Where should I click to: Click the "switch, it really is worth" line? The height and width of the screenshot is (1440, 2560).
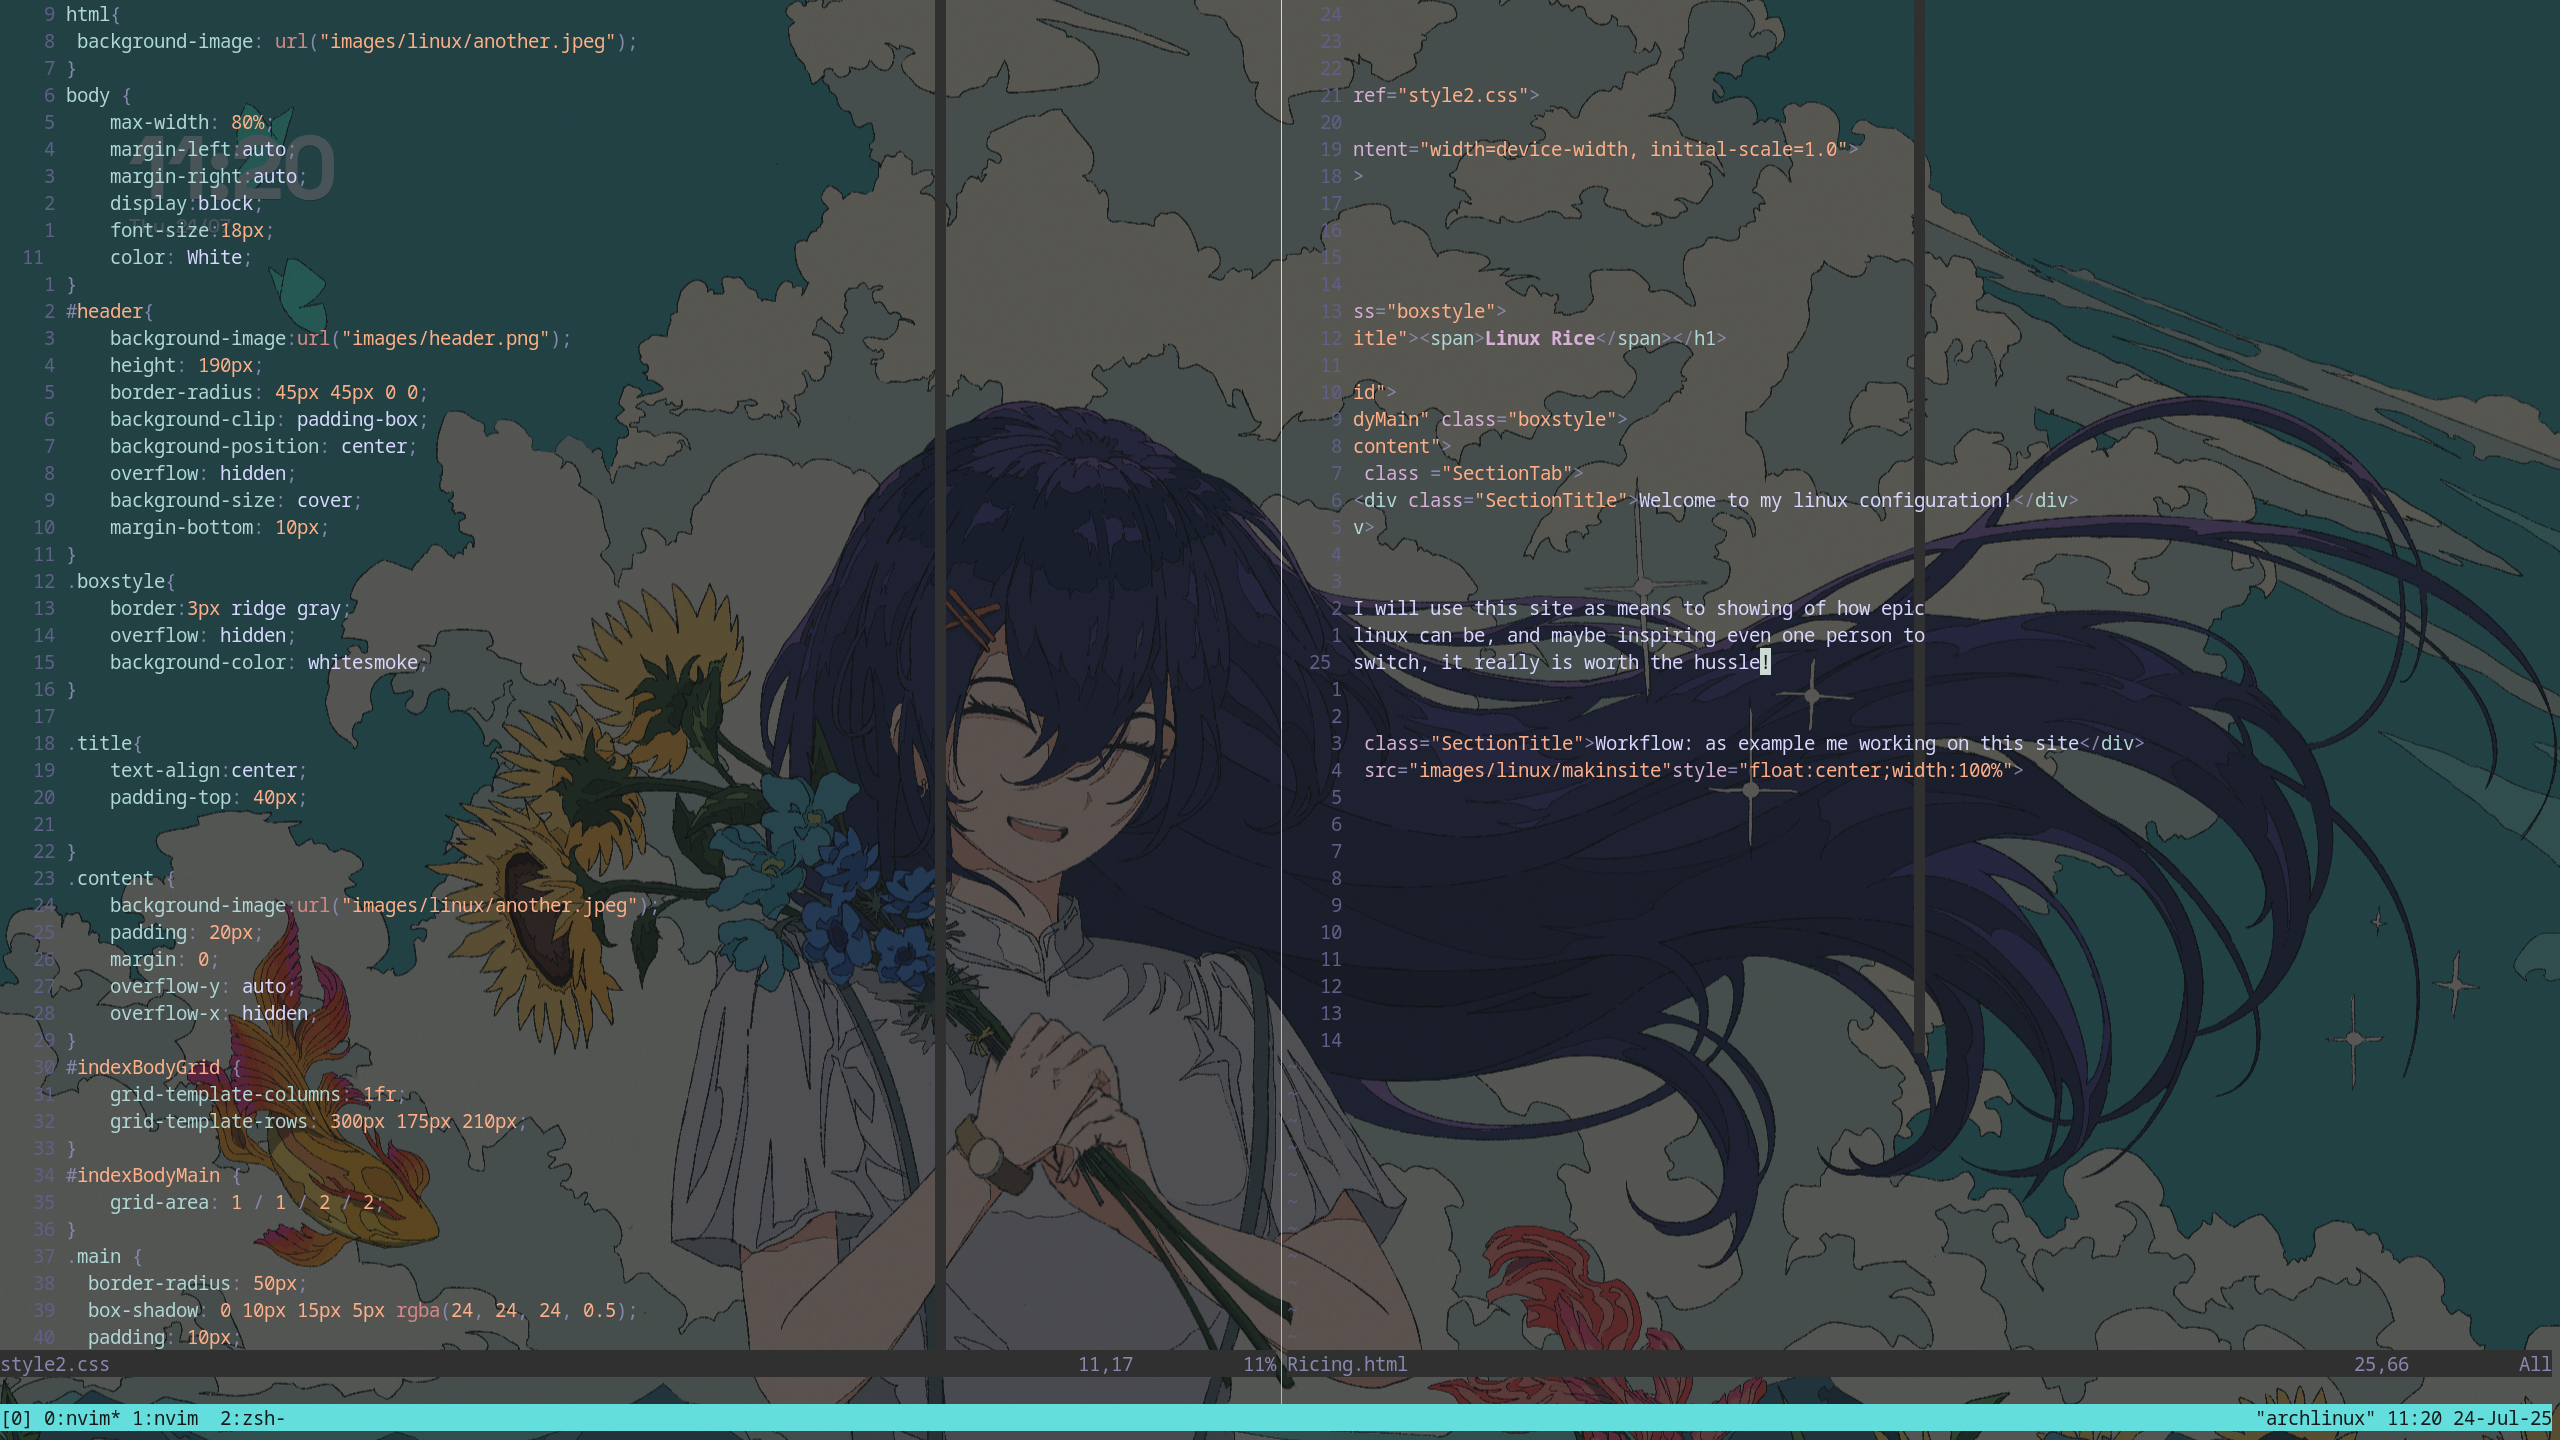coord(1562,662)
